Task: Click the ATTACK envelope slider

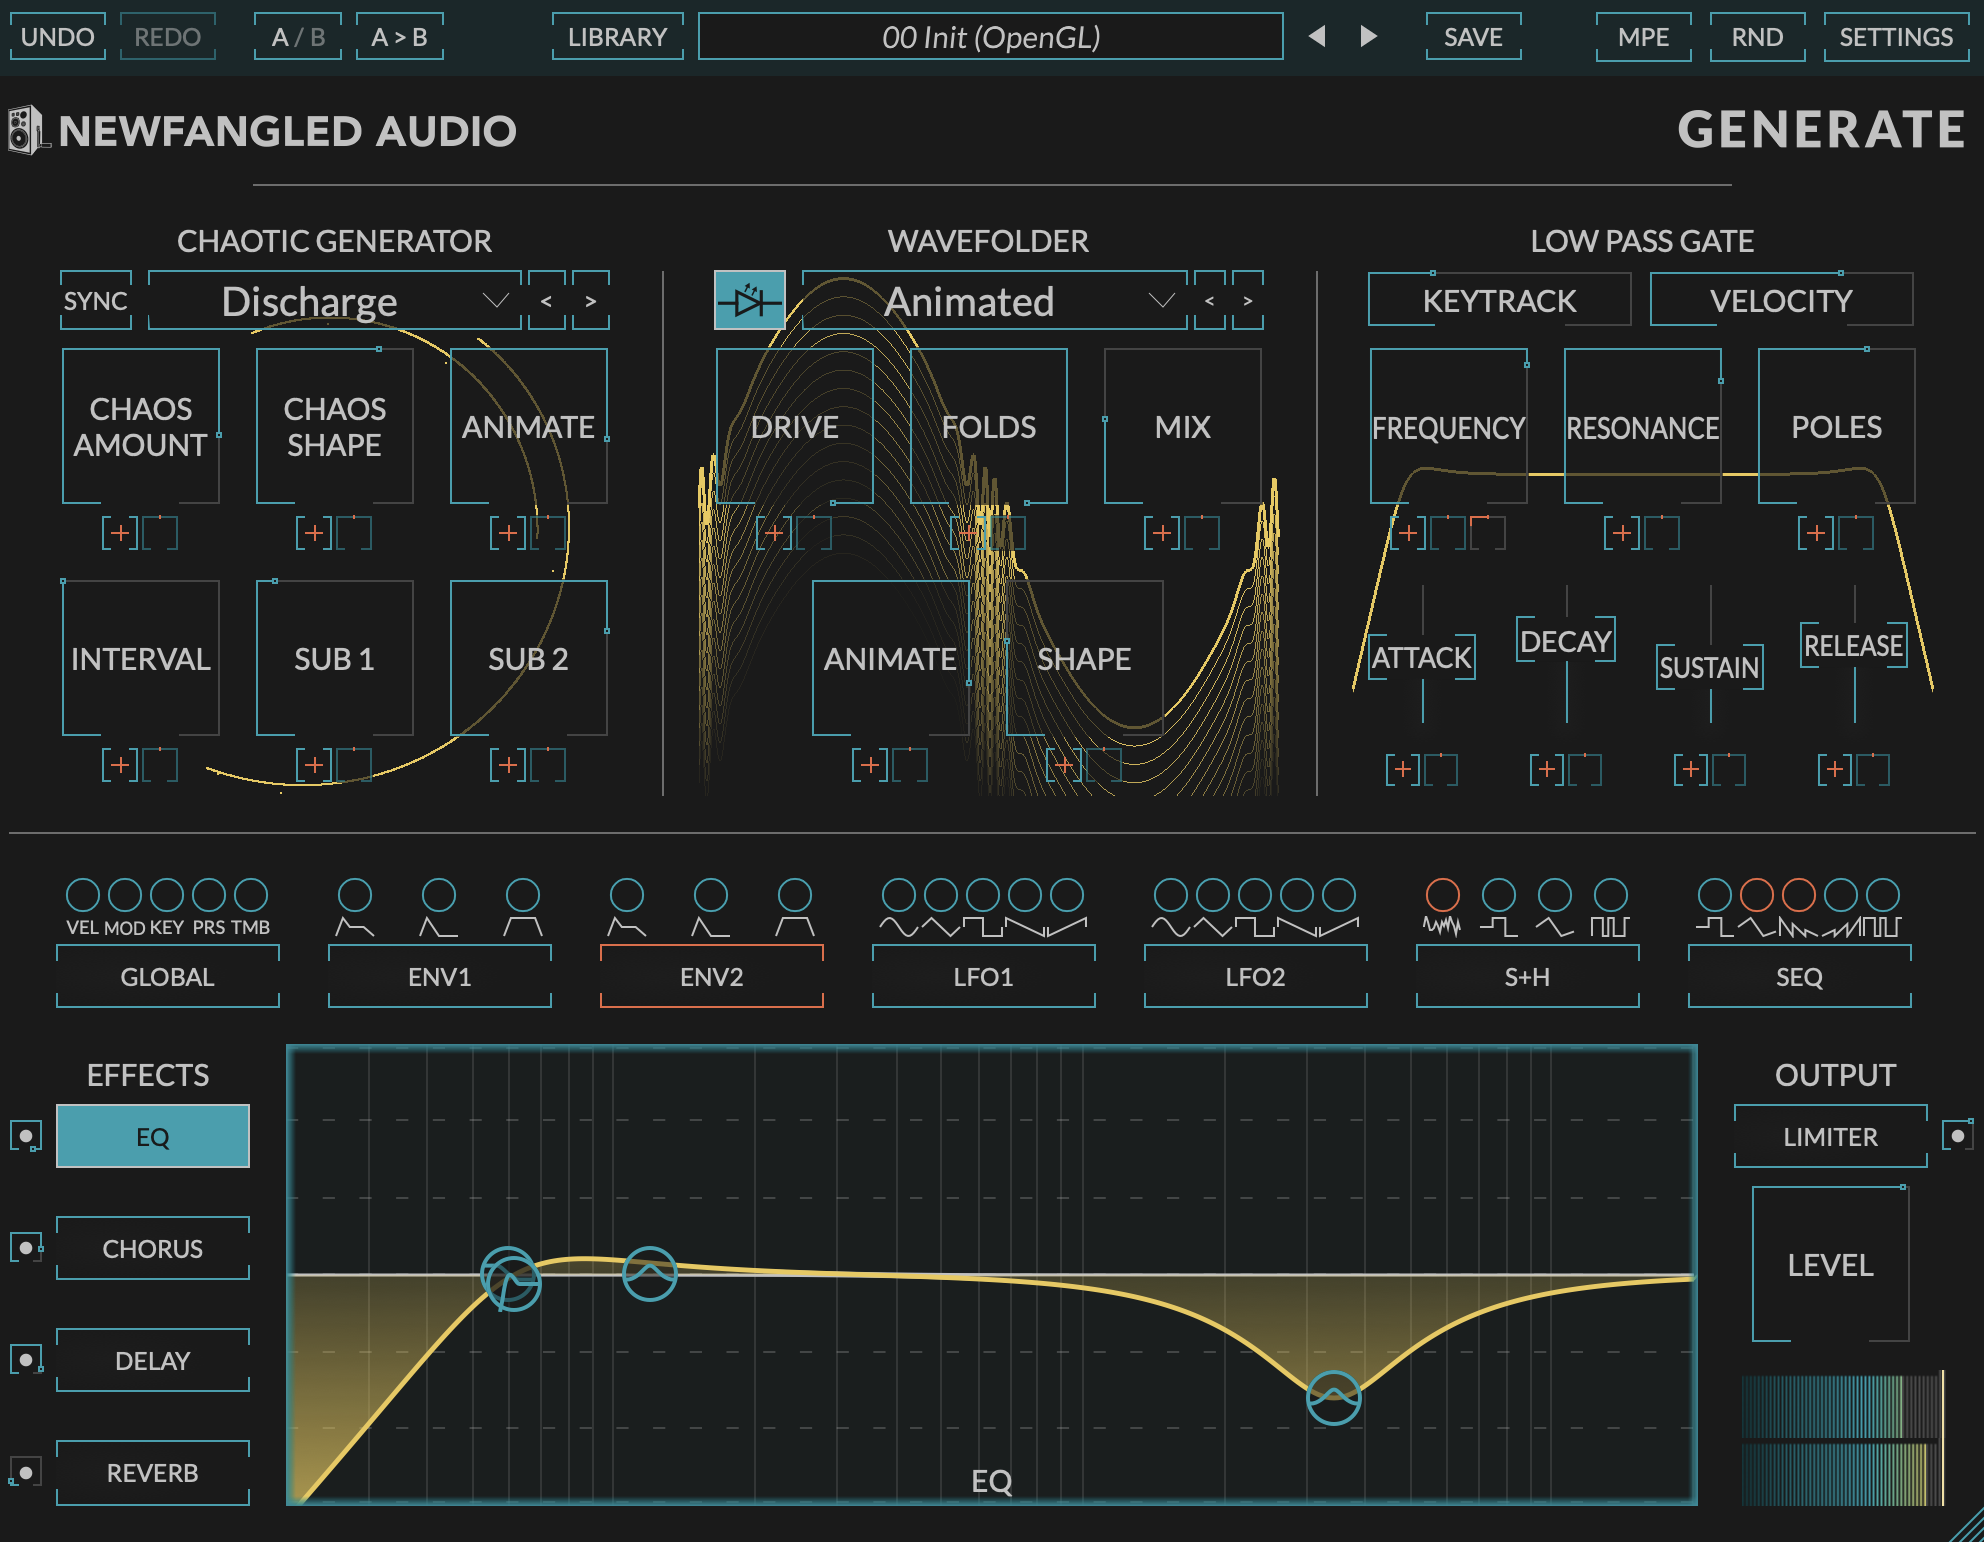Action: point(1422,657)
